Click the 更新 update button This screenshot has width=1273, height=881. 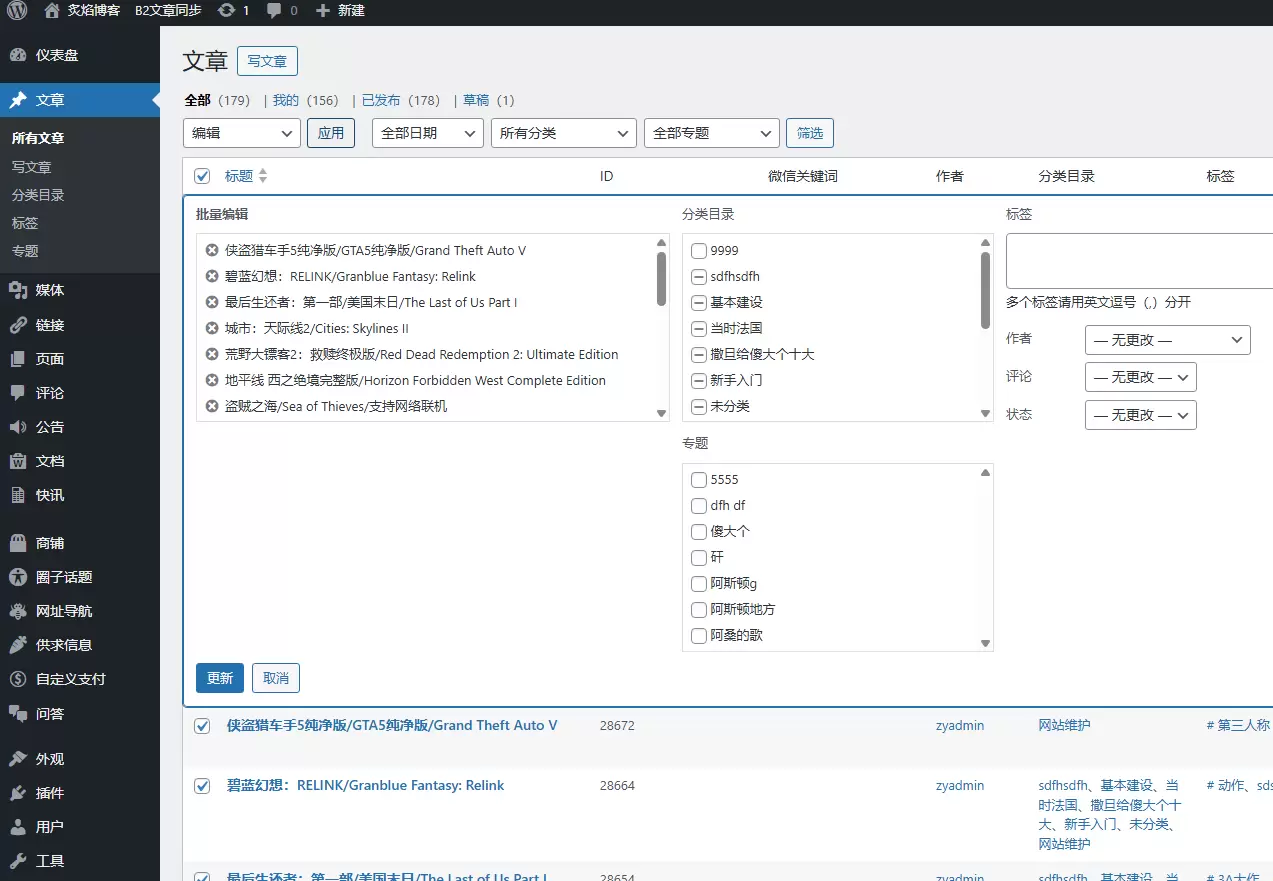coord(220,678)
